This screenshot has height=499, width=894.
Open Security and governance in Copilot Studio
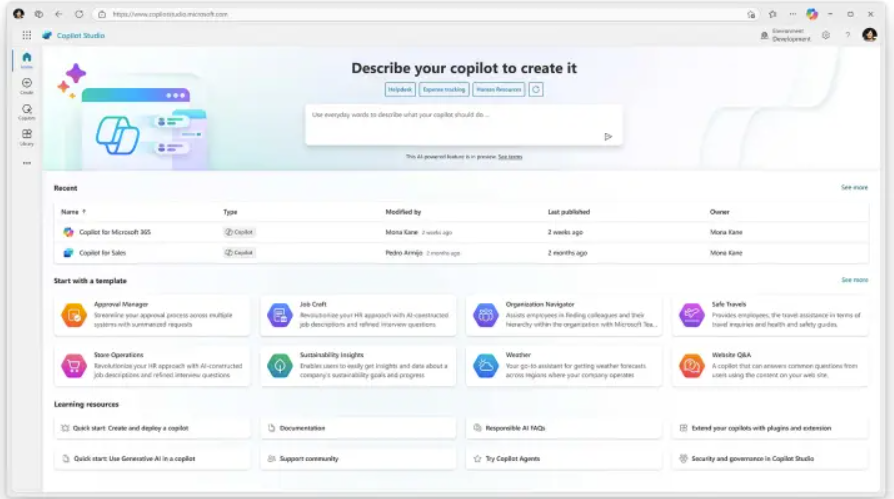[770, 459]
